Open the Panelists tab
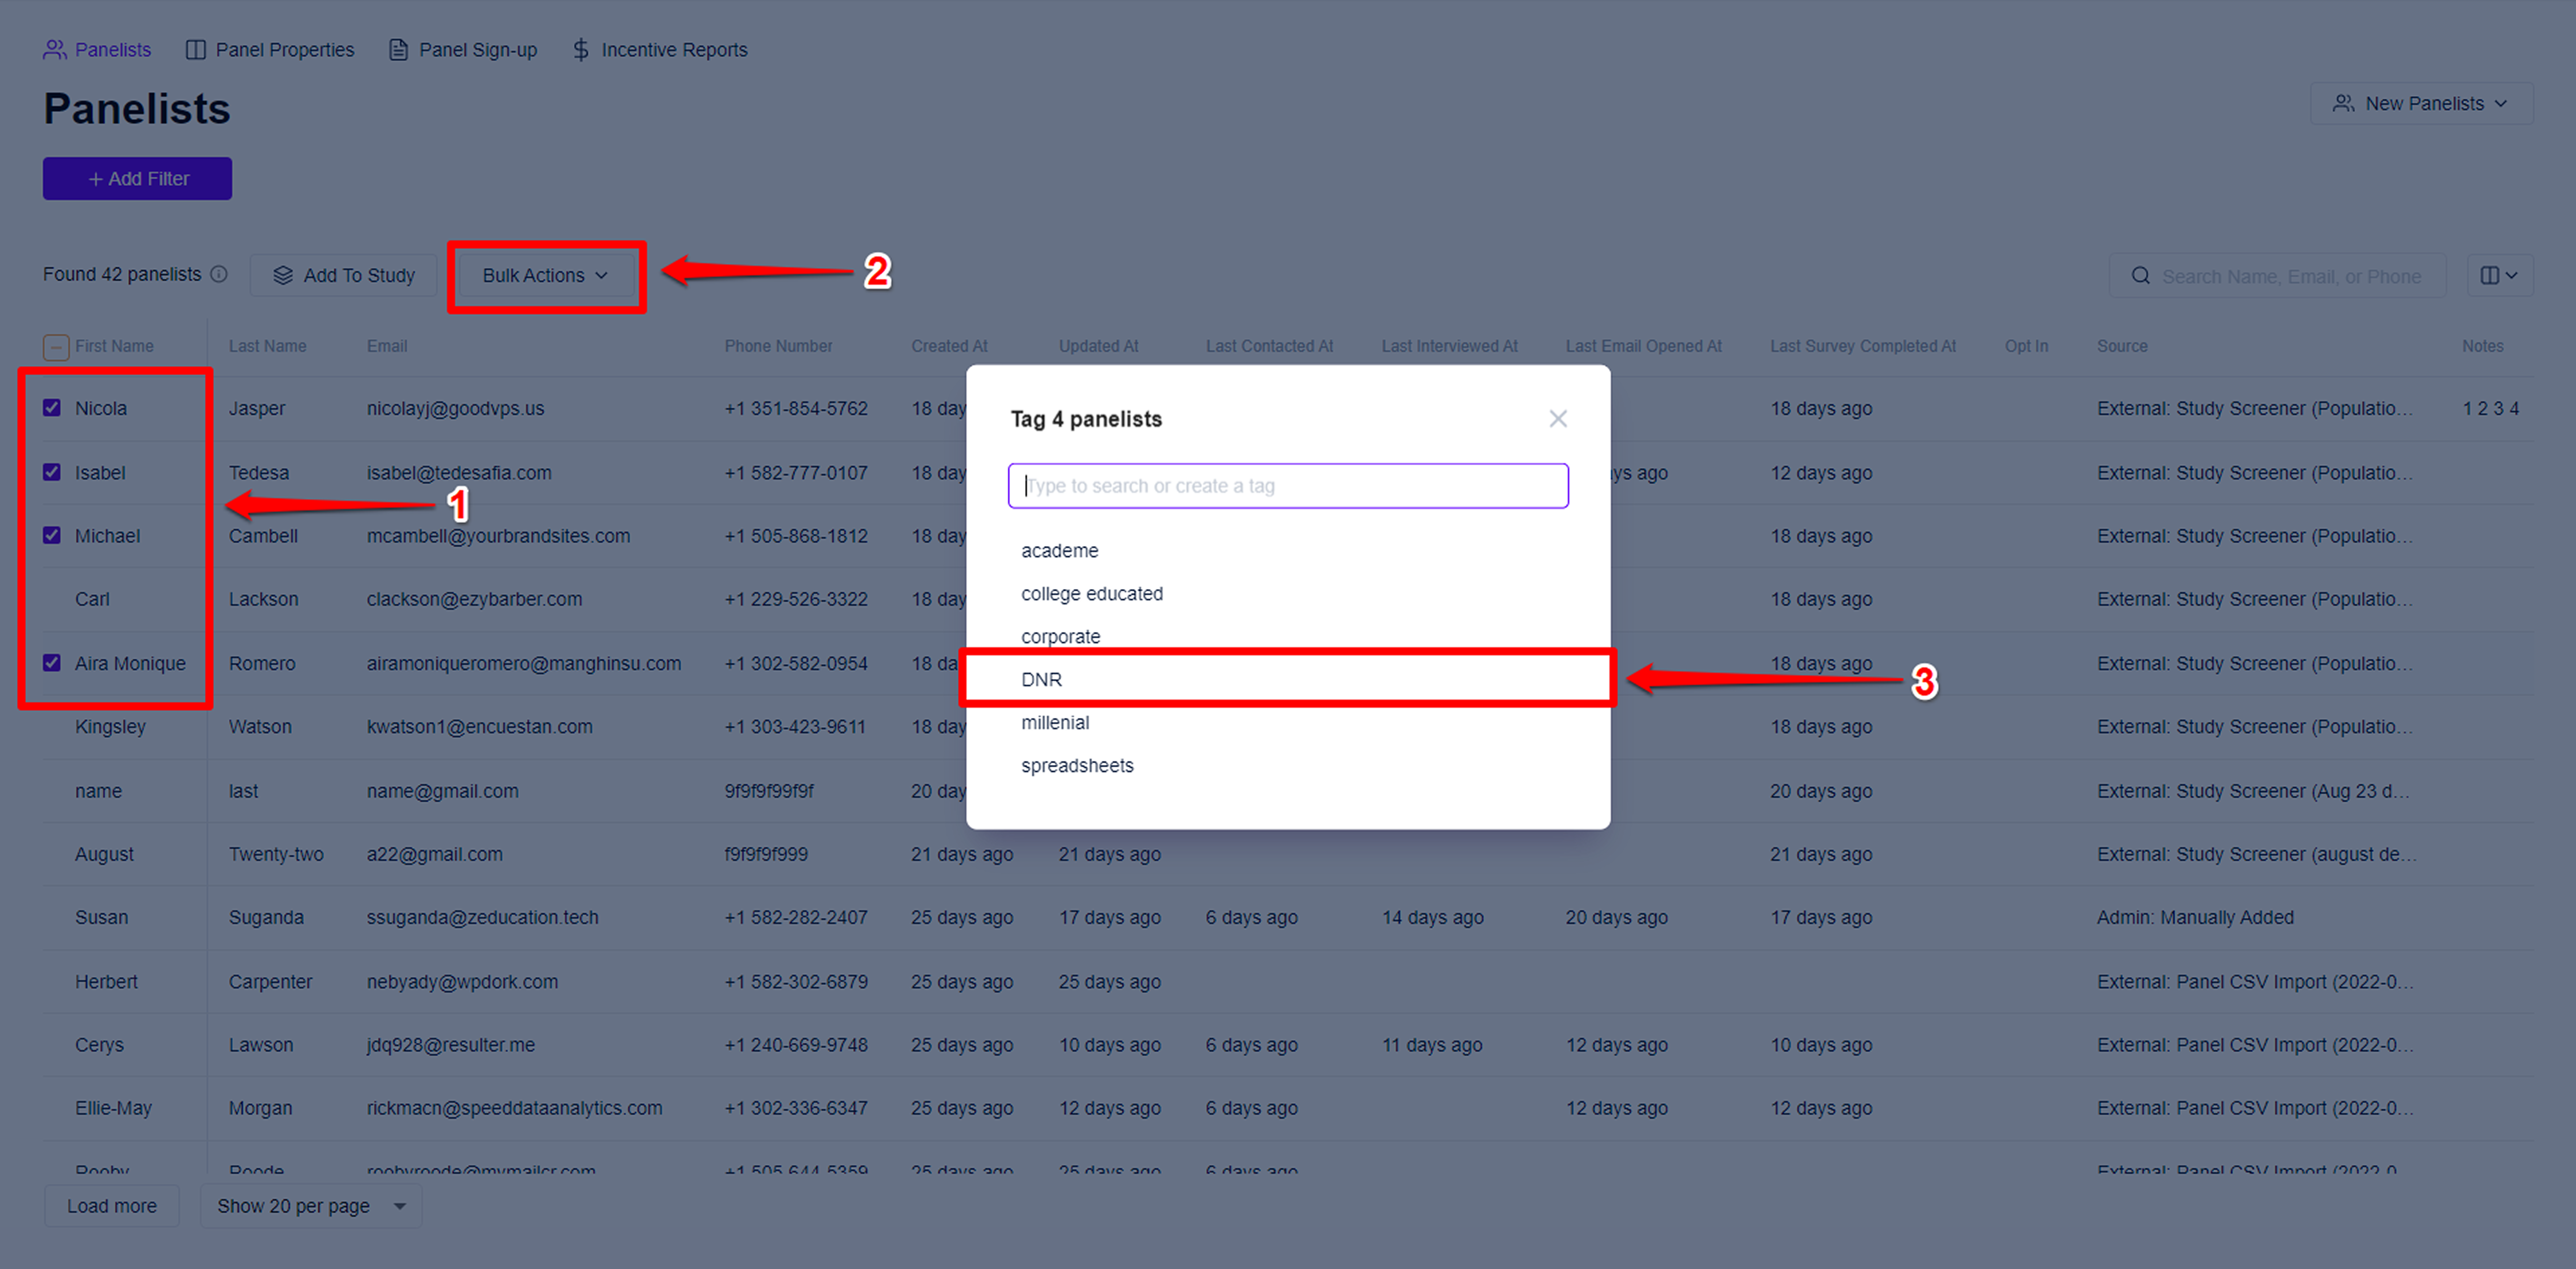Screen dimensions: 2576x1269 tap(97, 50)
